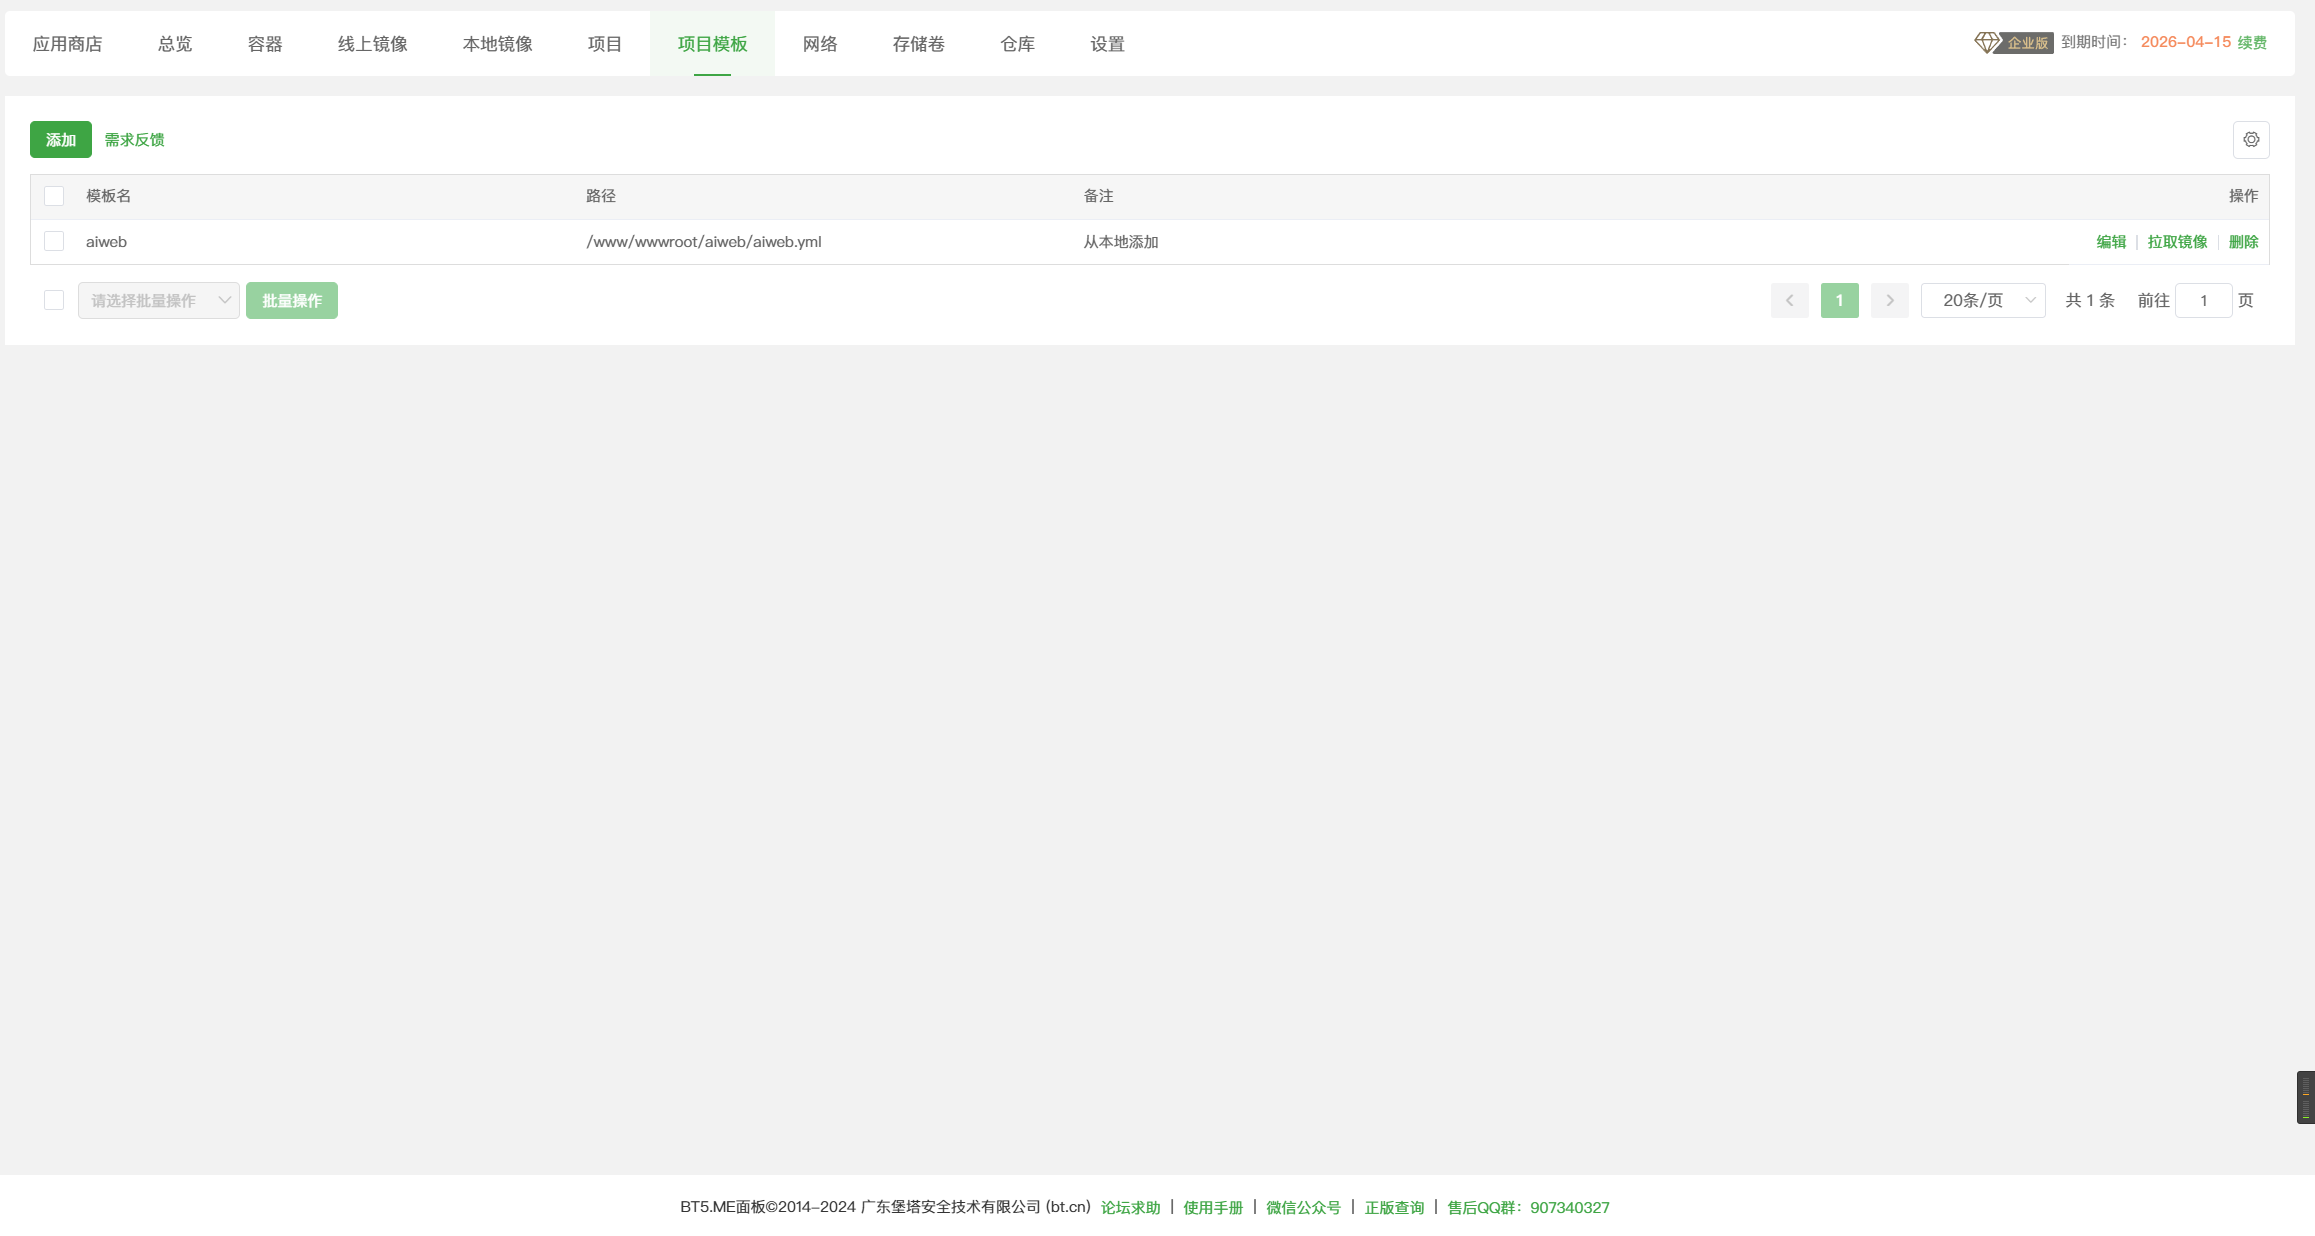The image size is (2315, 1236).
Task: Click the green 添加 button
Action: tap(61, 140)
